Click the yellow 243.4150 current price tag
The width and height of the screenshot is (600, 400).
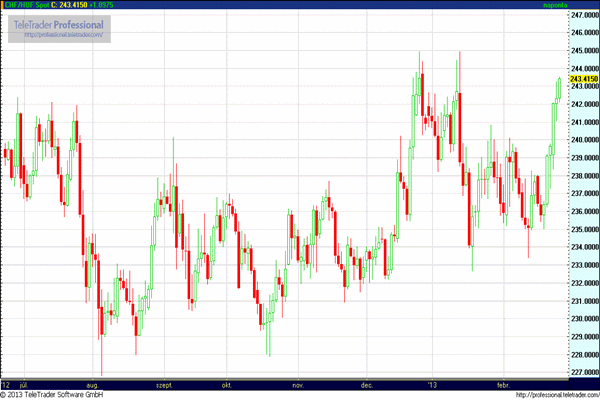pos(583,79)
